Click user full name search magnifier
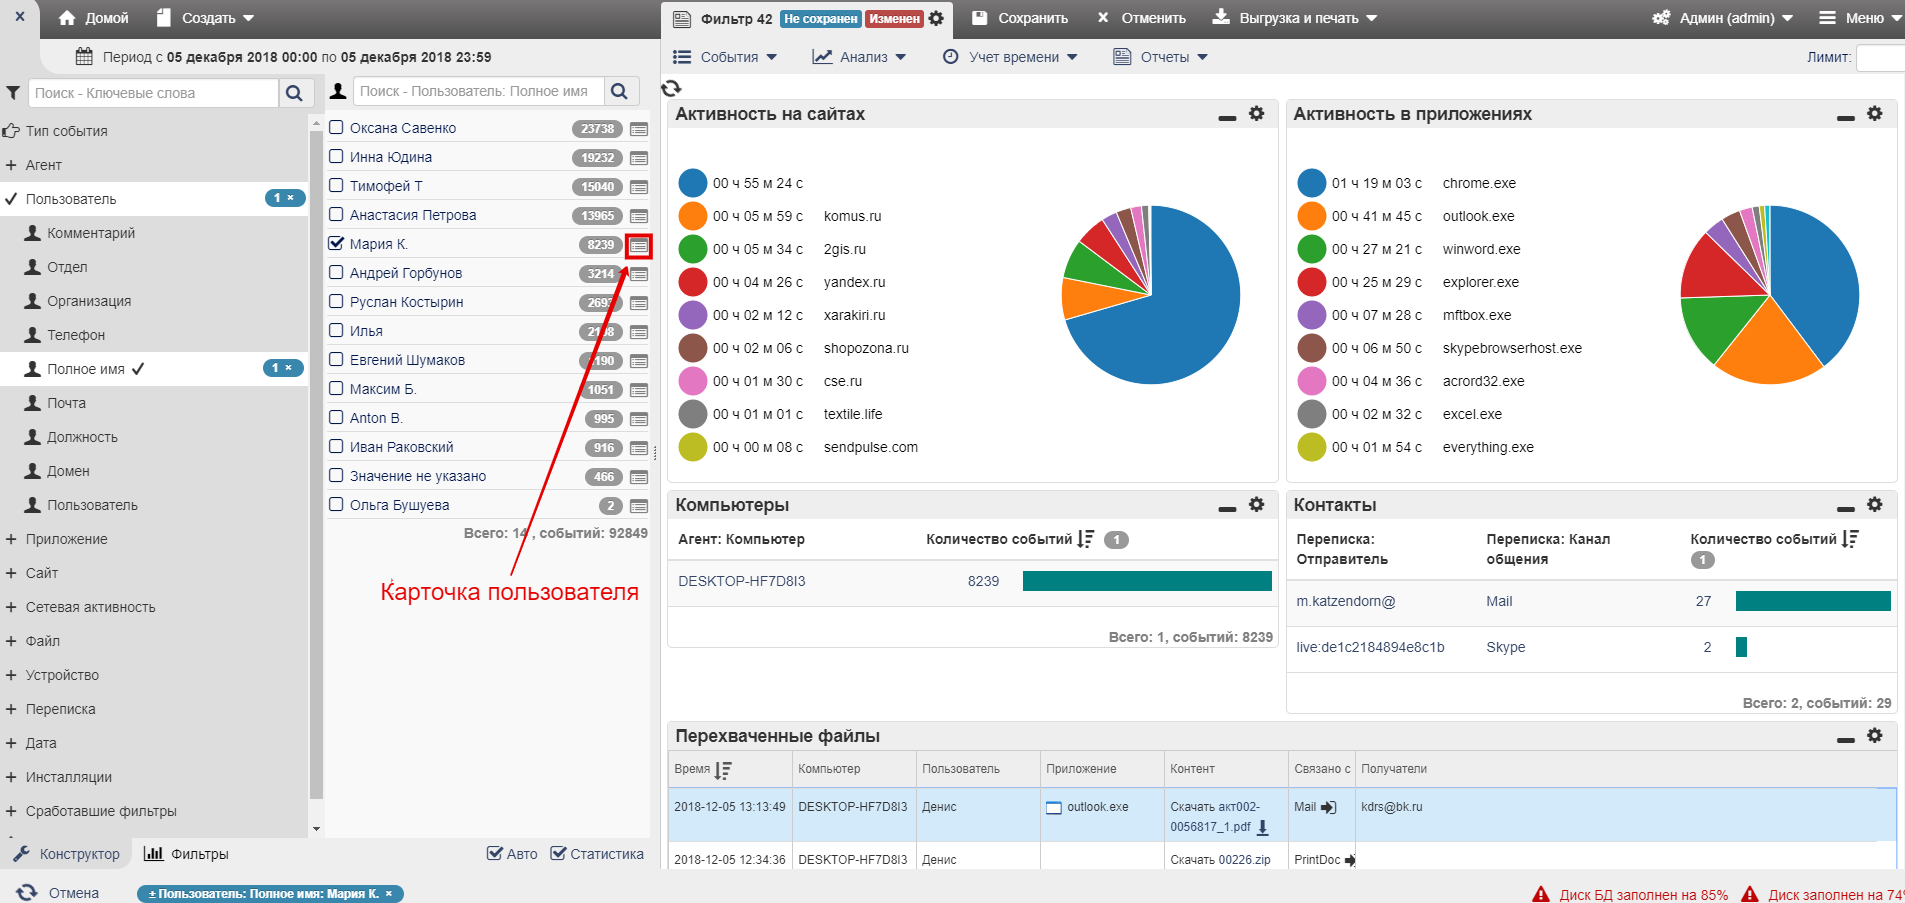The image size is (1905, 903). 620,91
